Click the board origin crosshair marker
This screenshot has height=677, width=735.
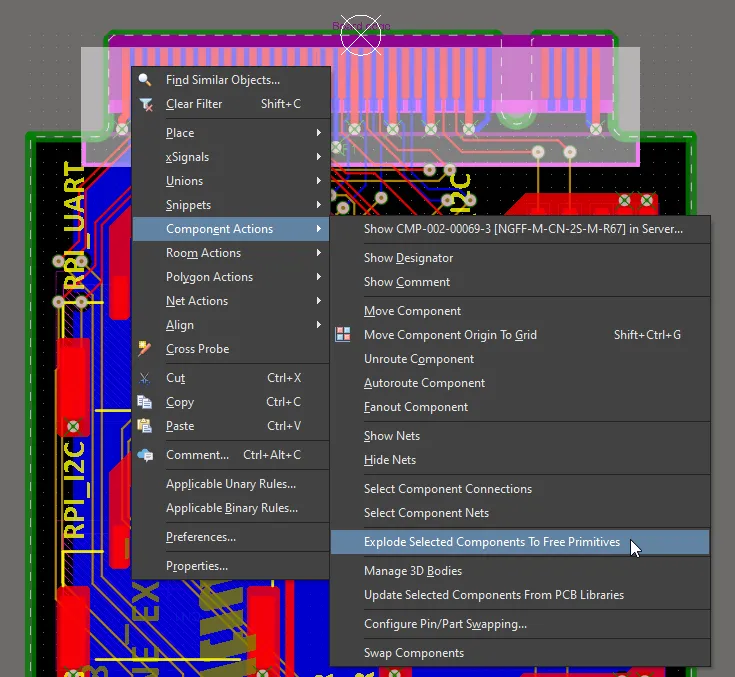360,35
